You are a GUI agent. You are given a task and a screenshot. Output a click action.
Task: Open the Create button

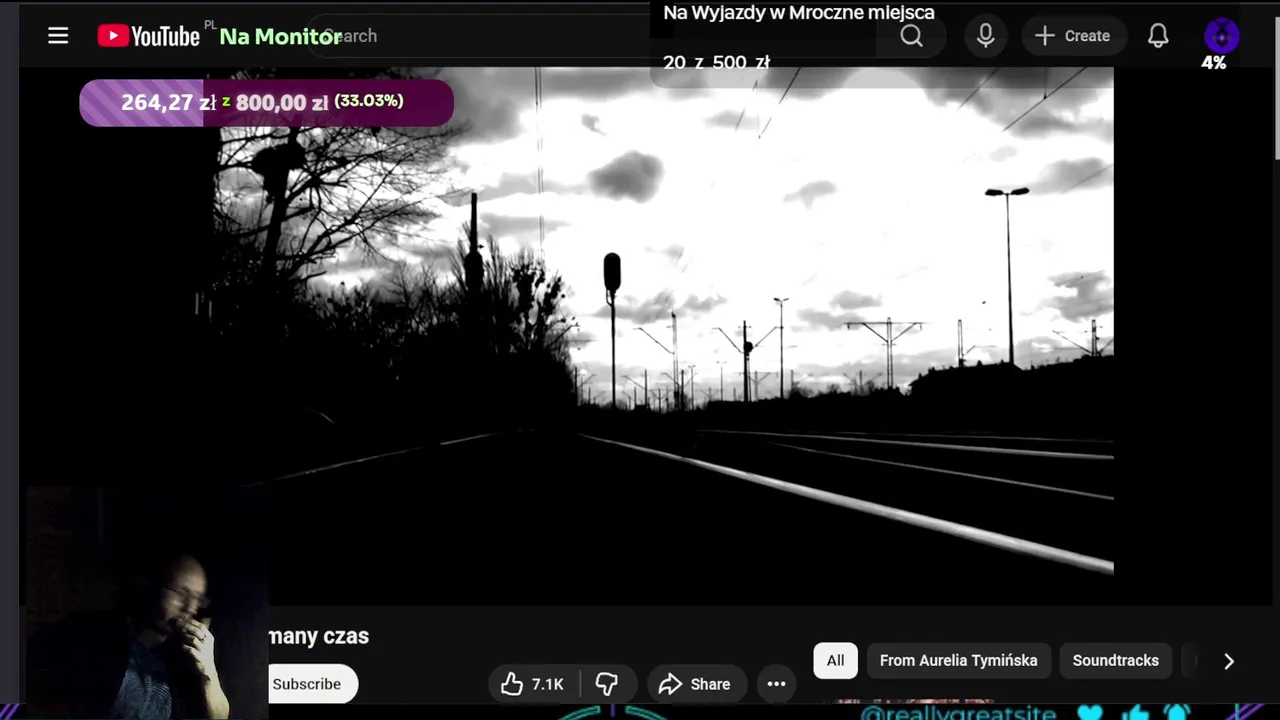(1072, 36)
